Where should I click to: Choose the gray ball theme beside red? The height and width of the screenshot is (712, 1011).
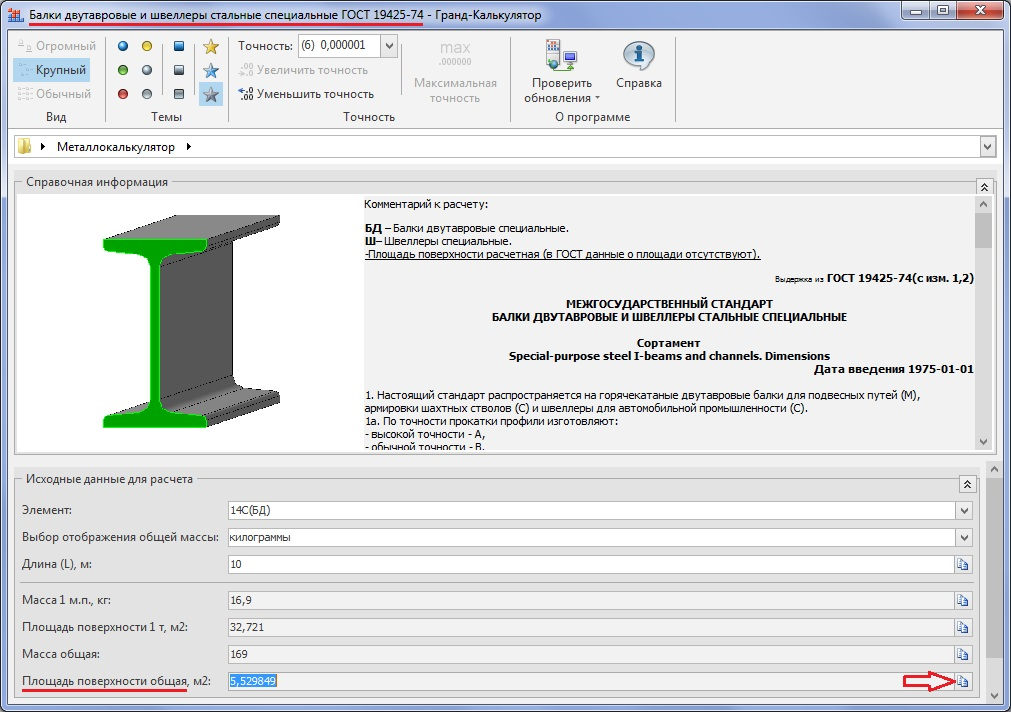[147, 94]
